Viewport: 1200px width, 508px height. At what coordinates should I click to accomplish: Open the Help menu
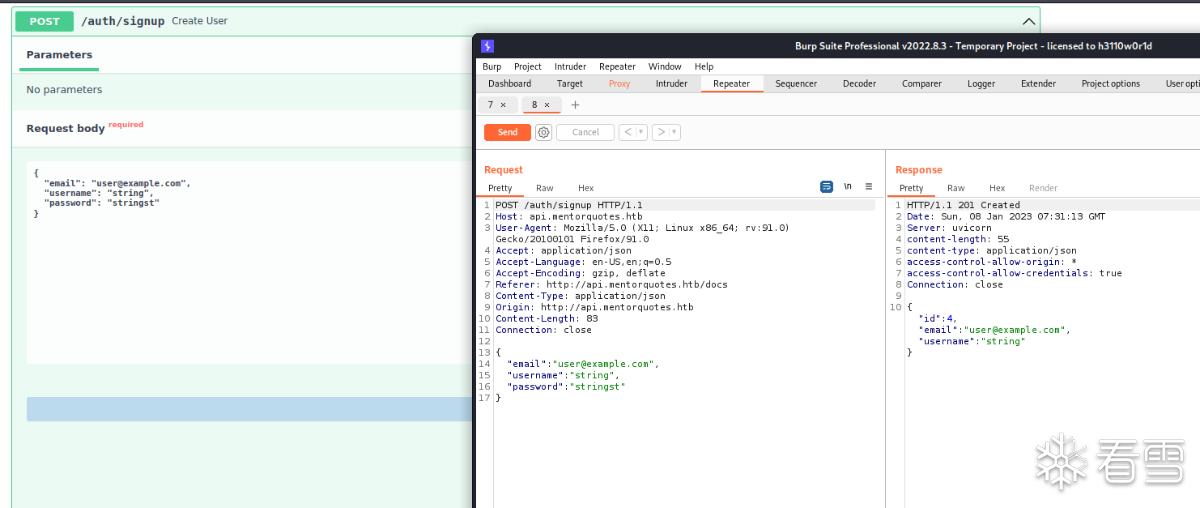point(704,67)
